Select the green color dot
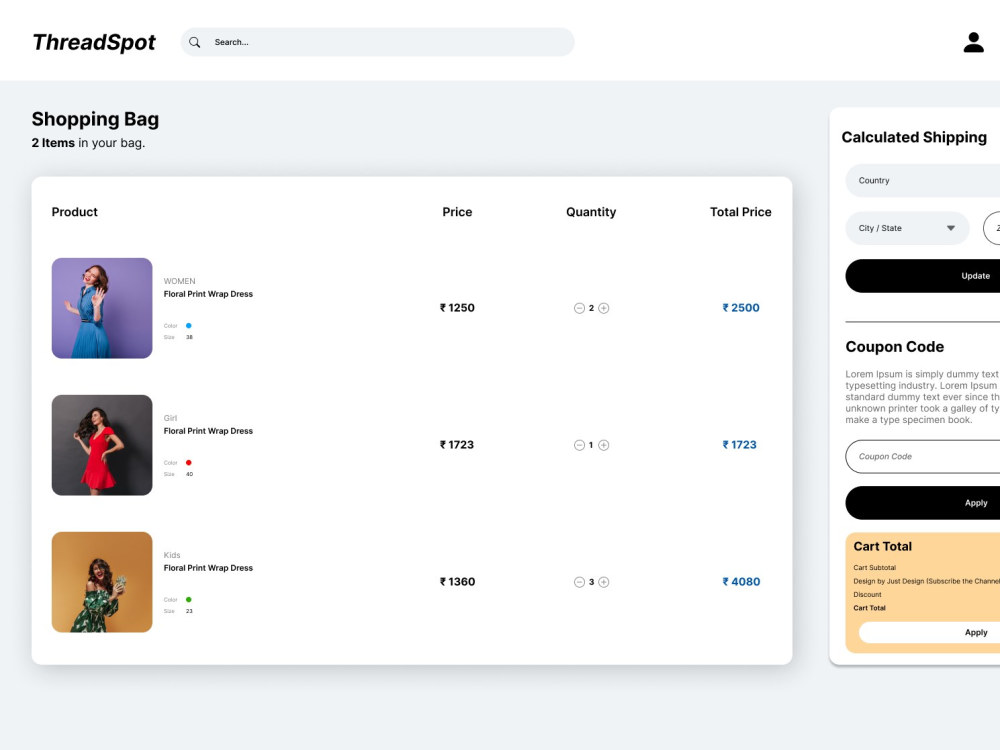The image size is (1000, 750). [189, 600]
